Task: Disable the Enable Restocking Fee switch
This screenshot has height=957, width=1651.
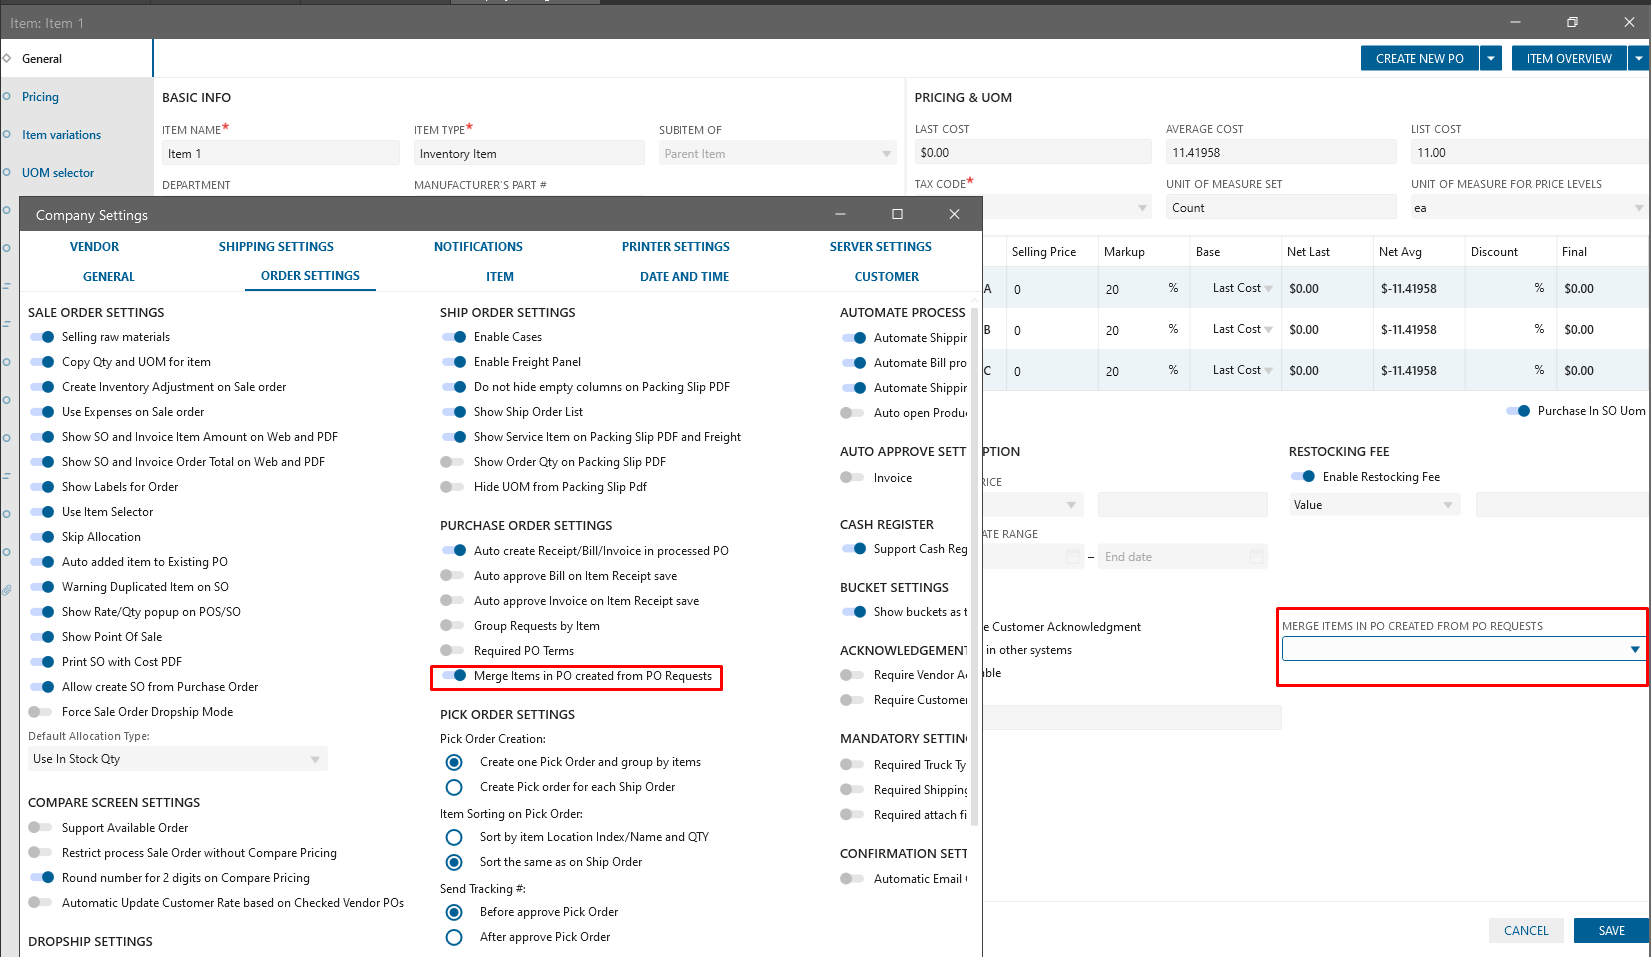Action: click(1303, 477)
